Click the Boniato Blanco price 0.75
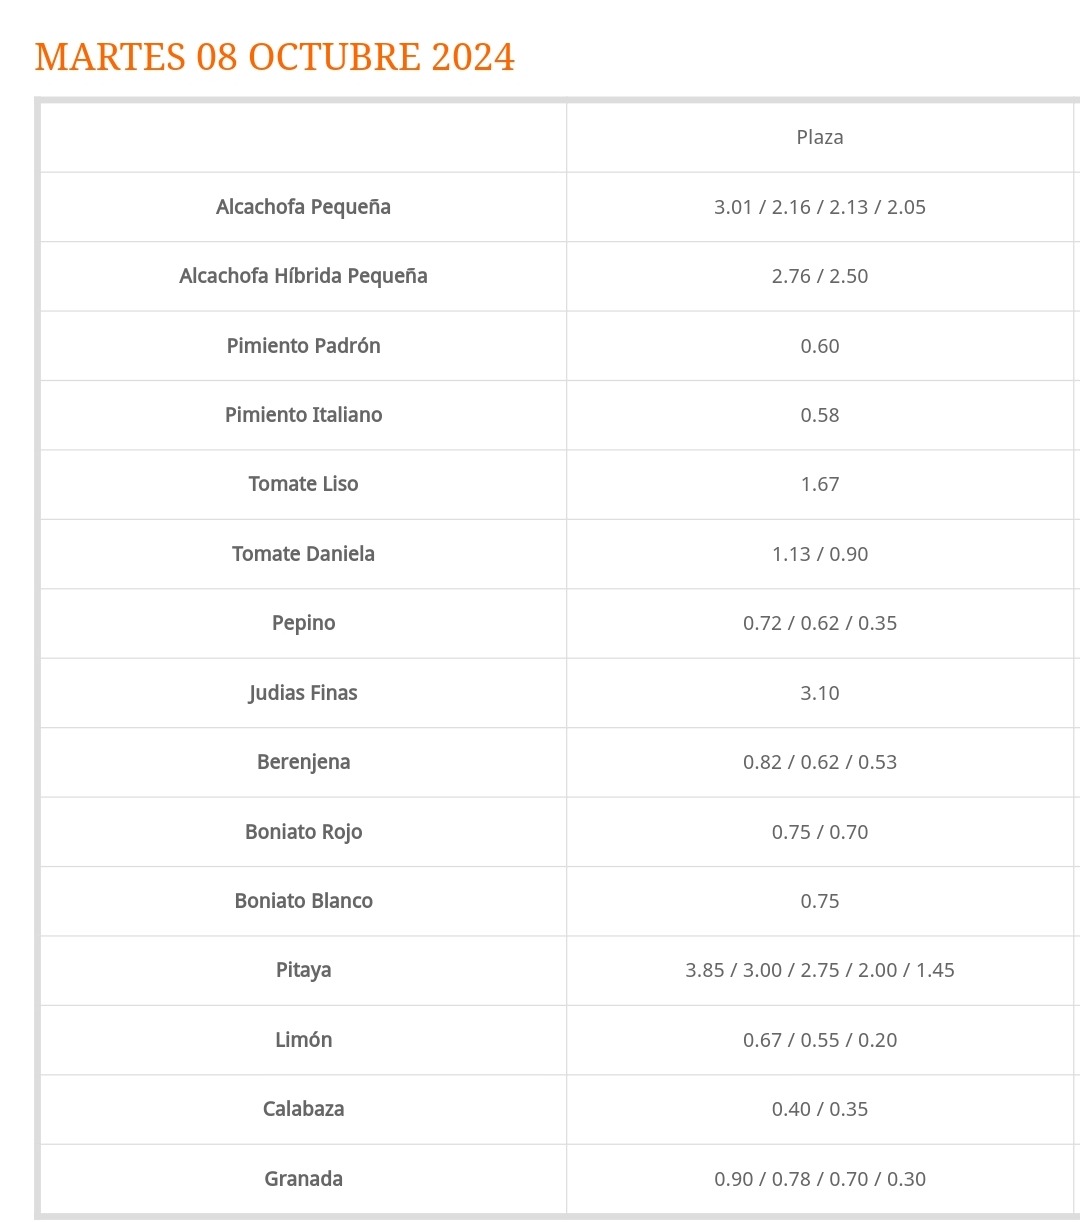Viewport: 1080px width, 1222px height. click(x=820, y=901)
